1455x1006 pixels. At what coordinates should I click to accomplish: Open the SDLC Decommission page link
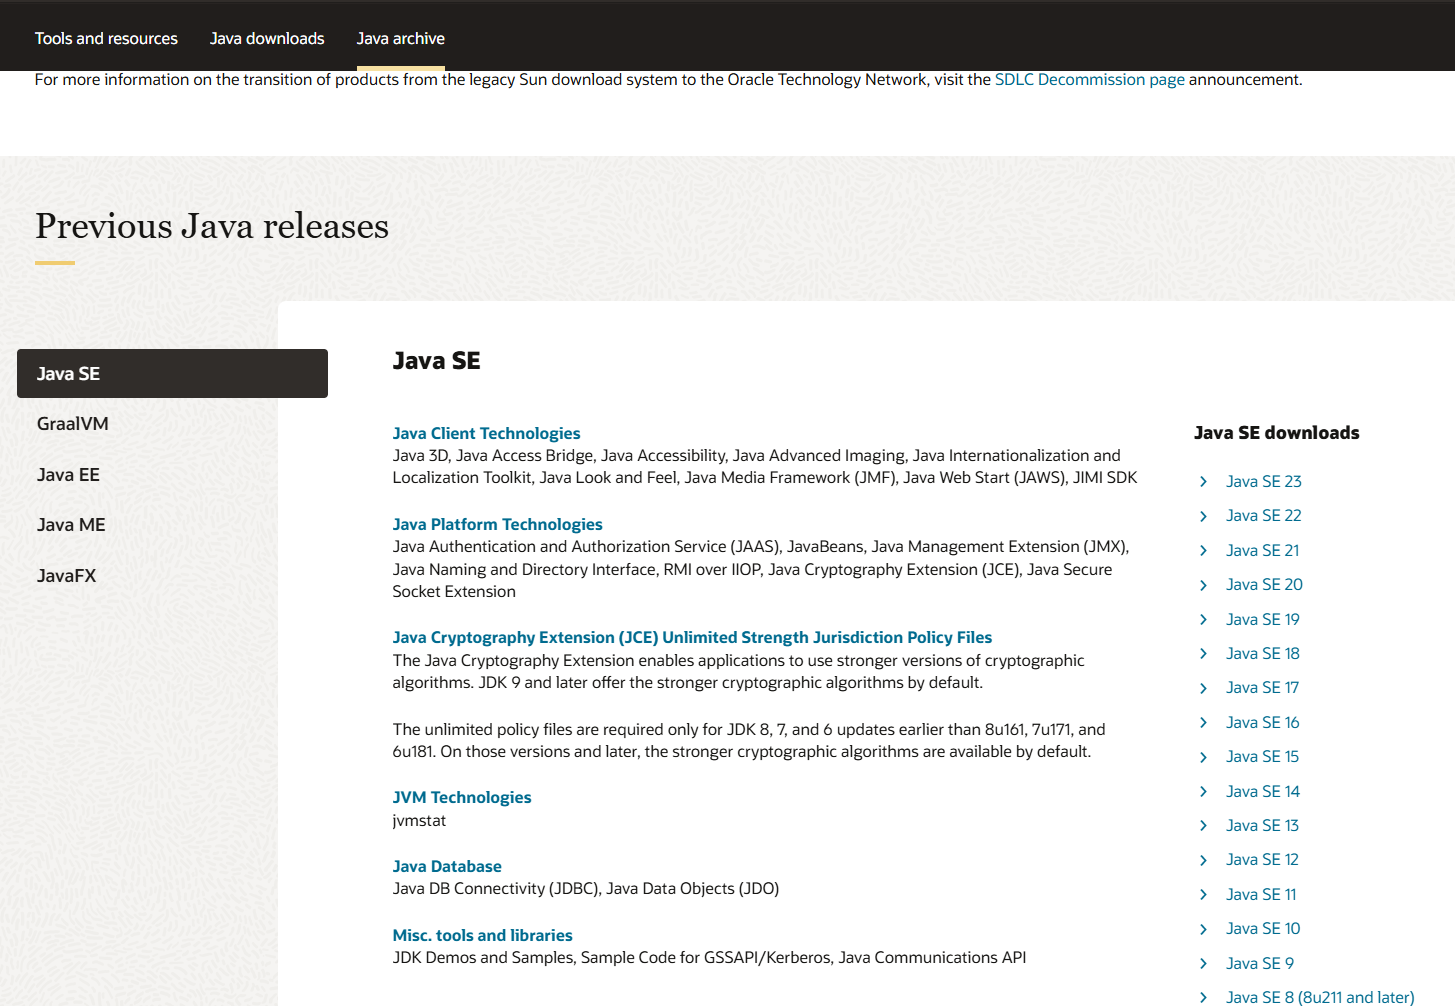[1089, 79]
